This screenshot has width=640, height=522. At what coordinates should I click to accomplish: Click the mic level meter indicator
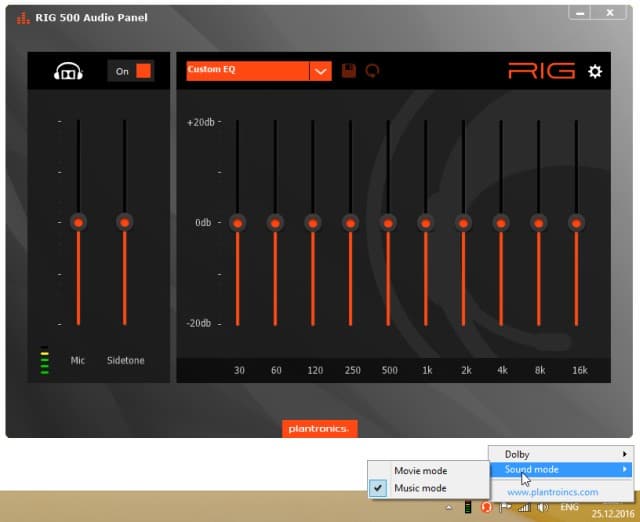[44, 360]
